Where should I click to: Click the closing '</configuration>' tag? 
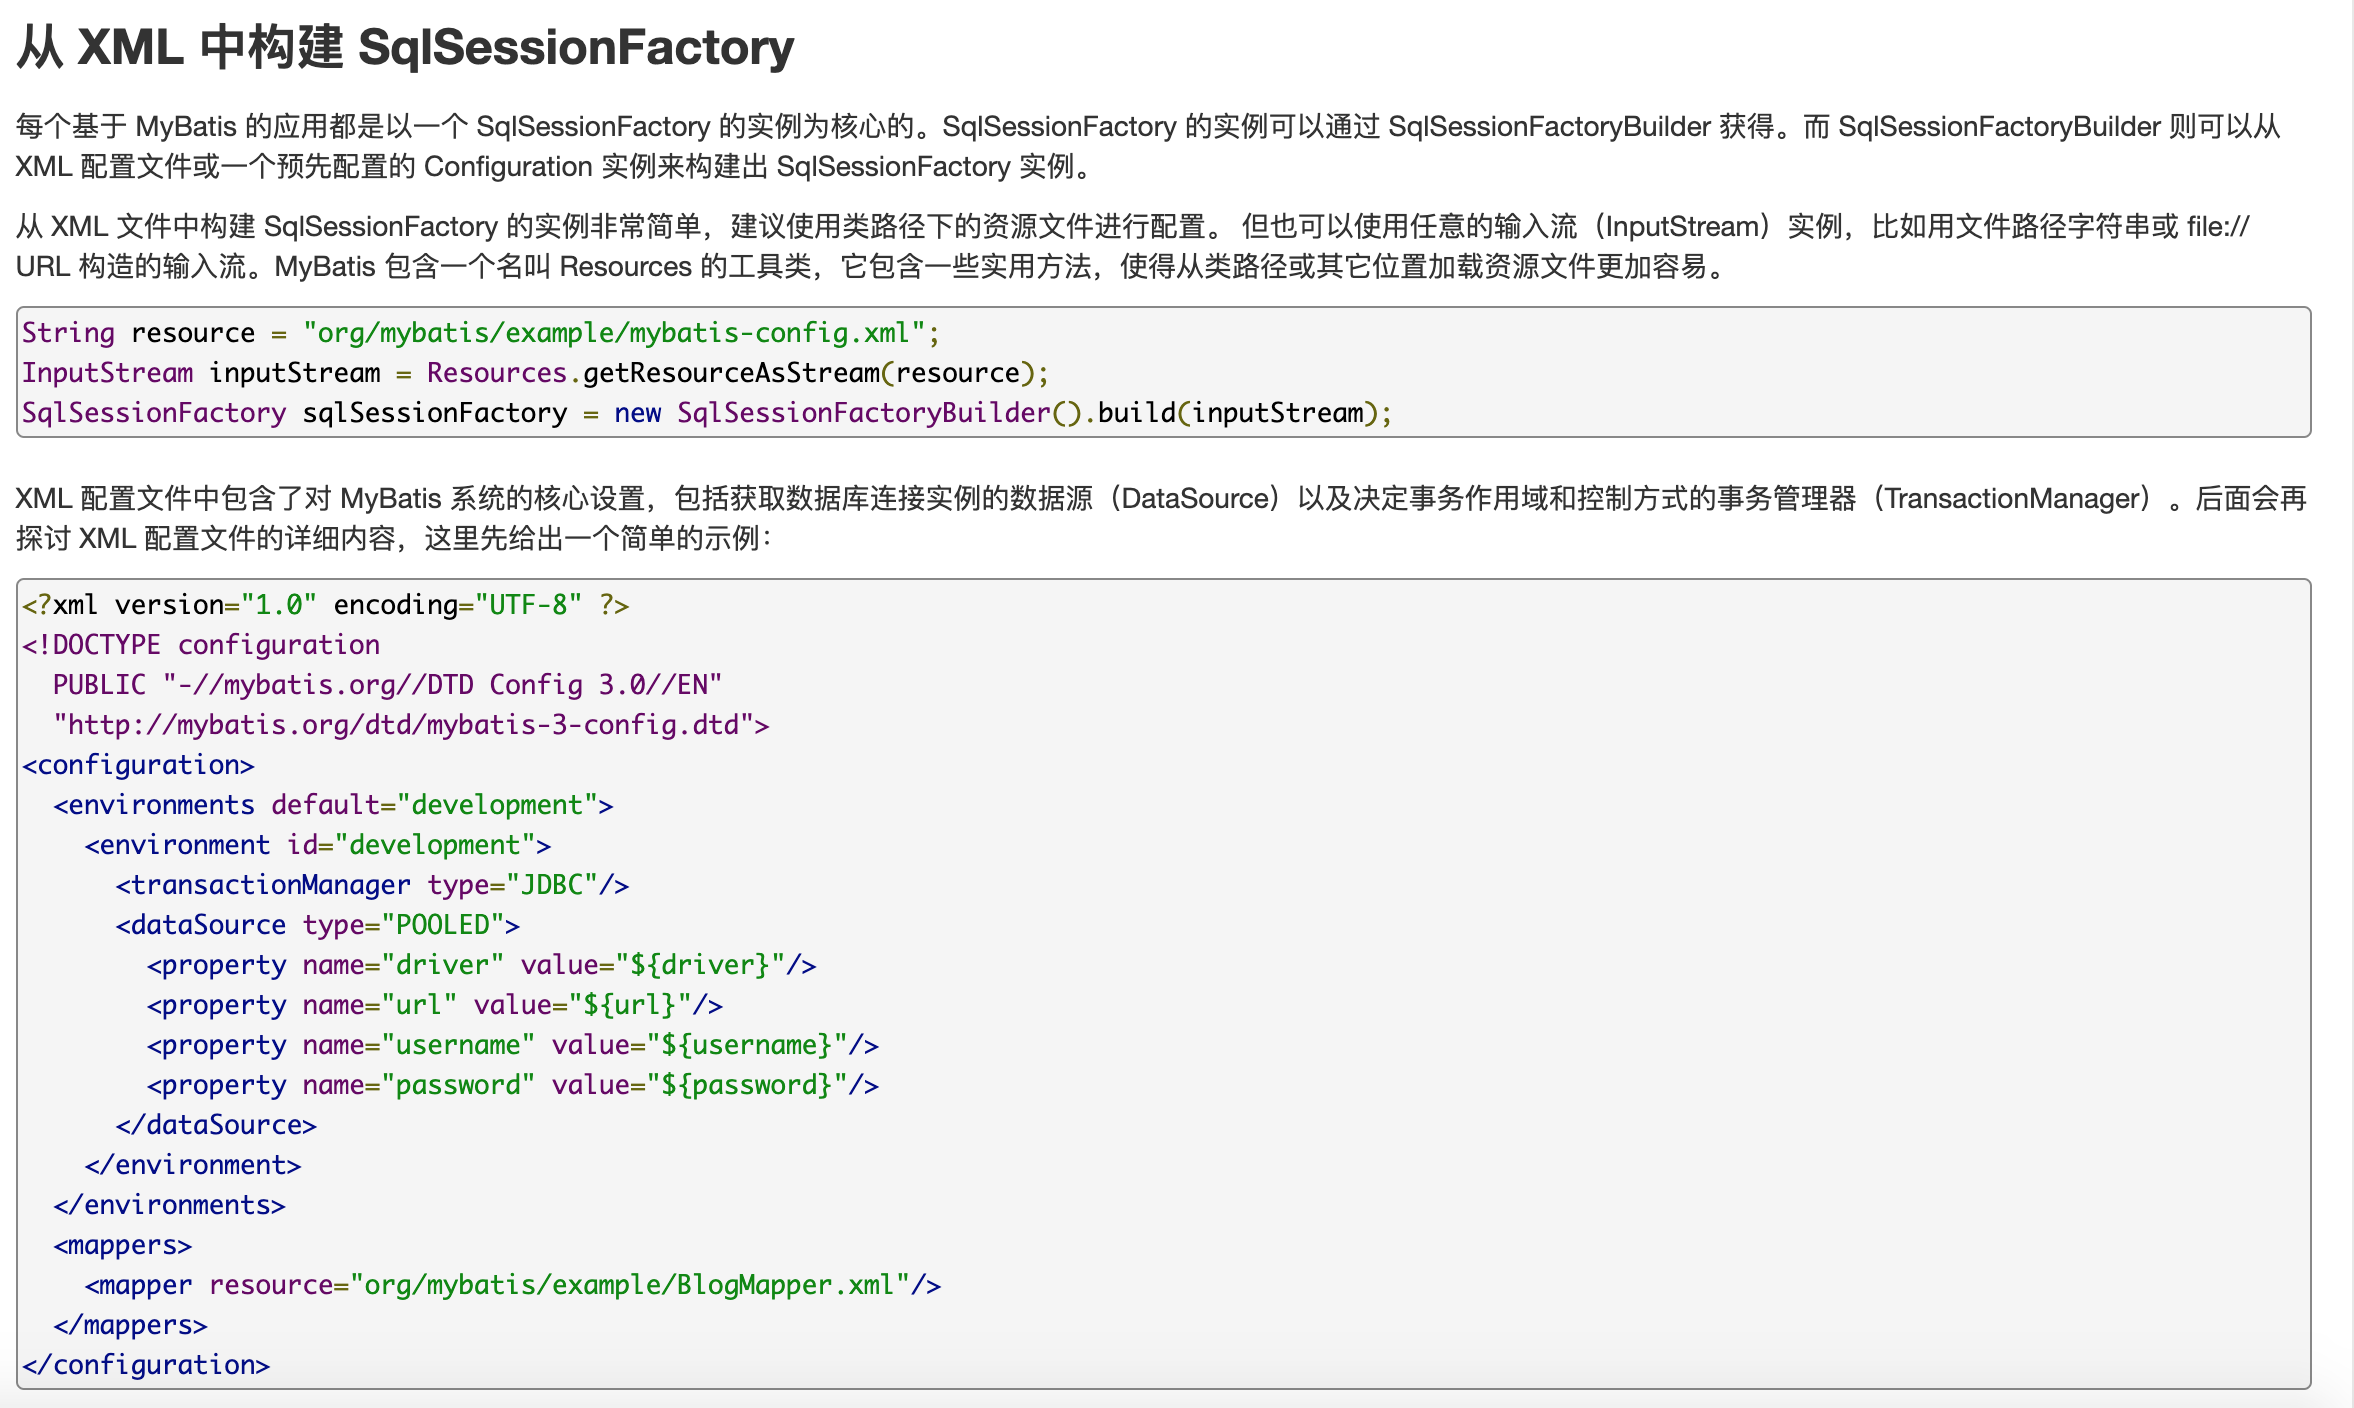146,1365
